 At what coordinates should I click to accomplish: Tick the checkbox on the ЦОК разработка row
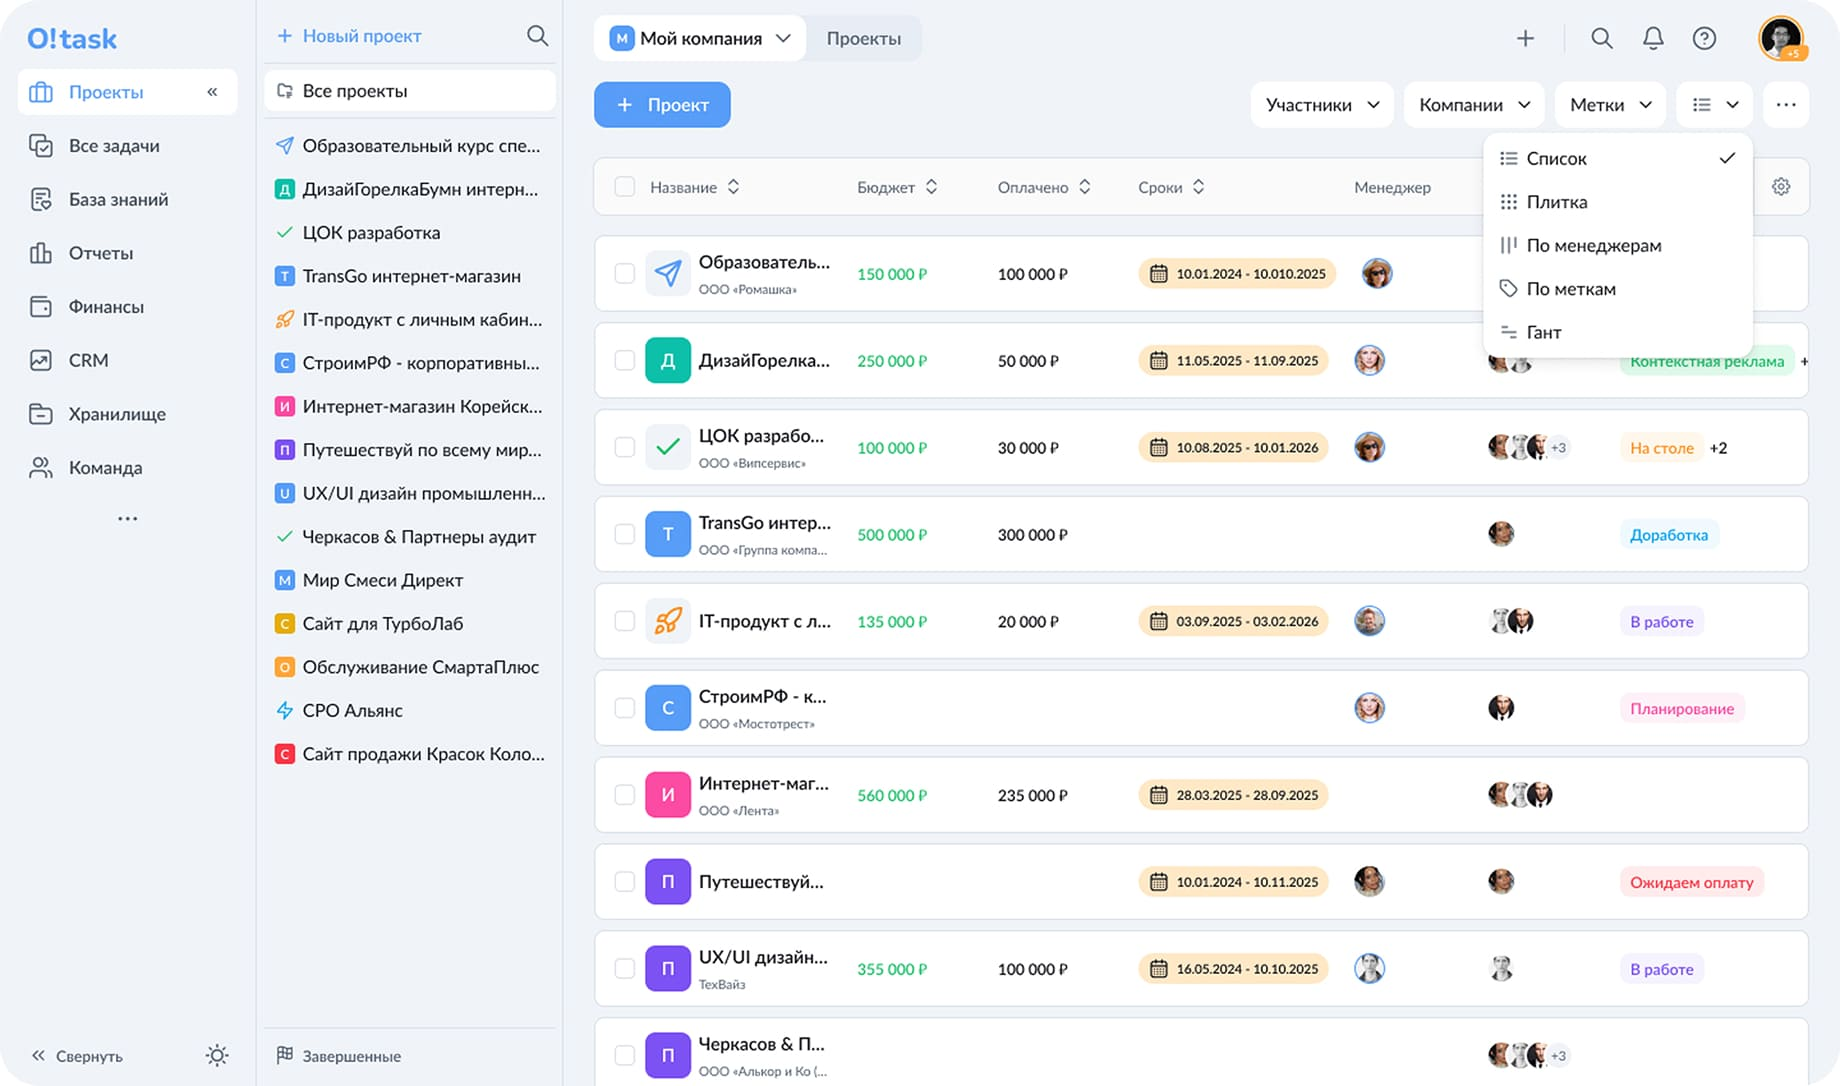[x=624, y=447]
